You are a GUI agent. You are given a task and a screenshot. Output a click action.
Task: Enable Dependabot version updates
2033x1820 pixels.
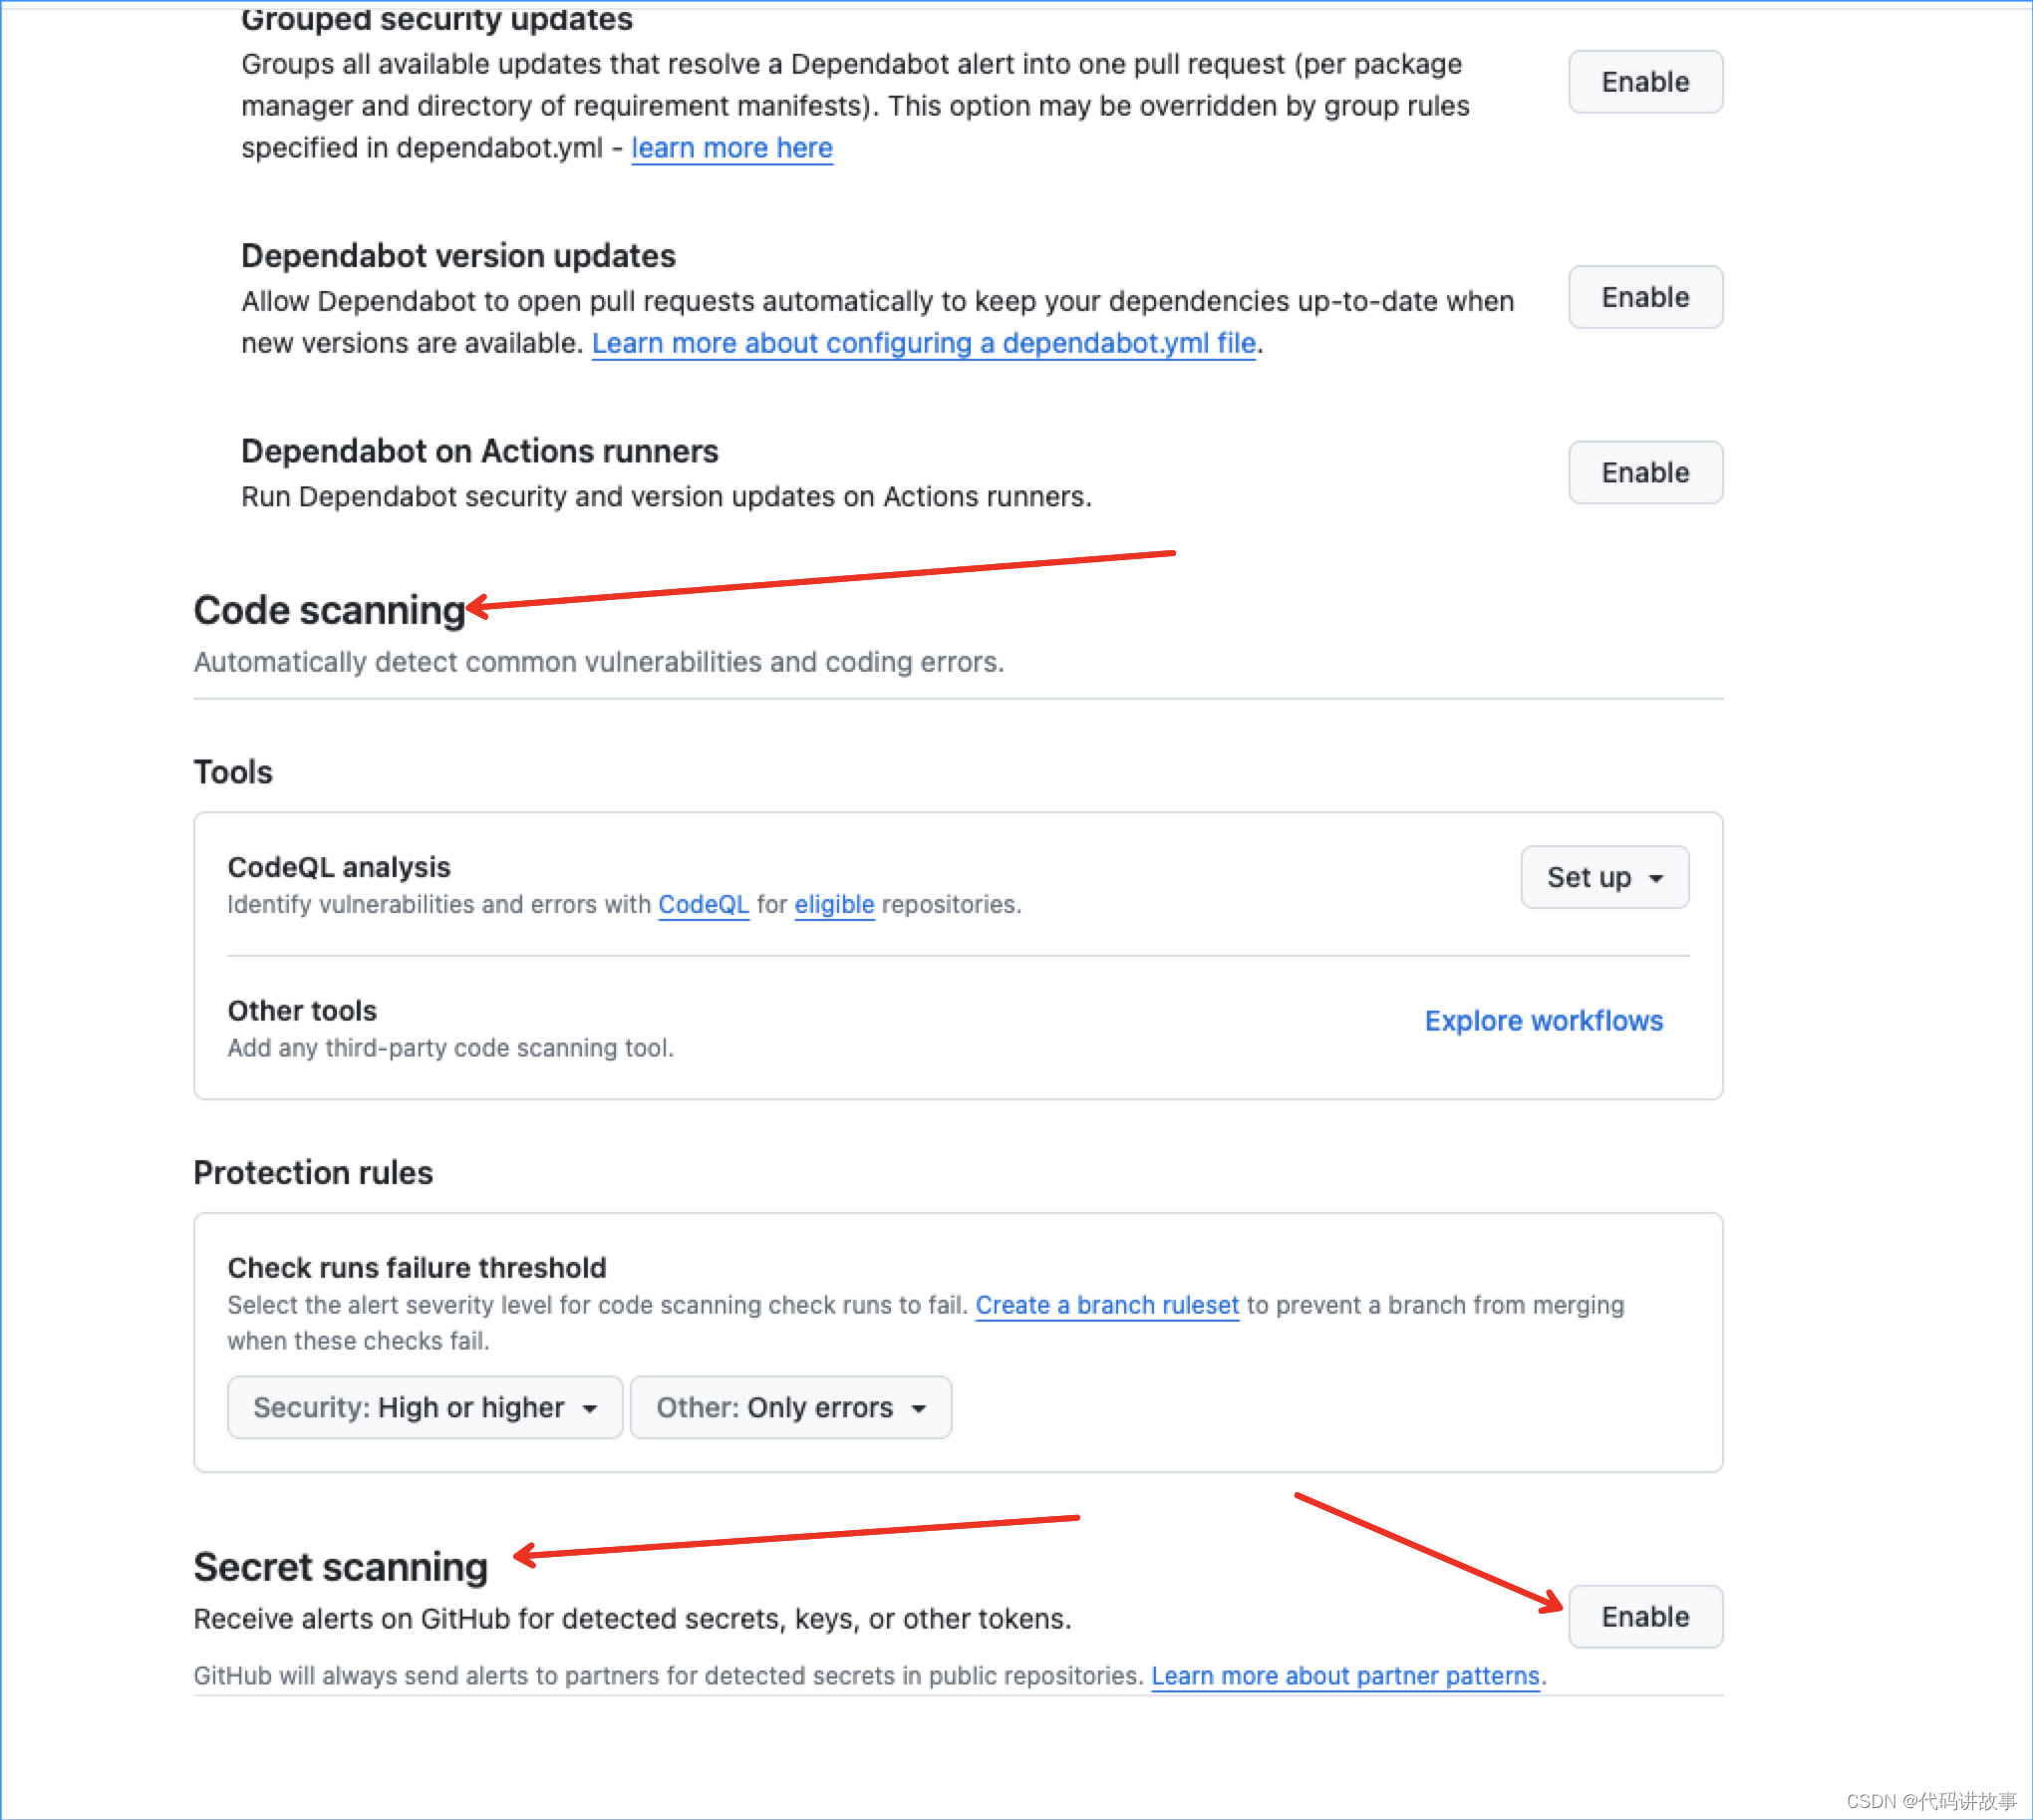pos(1644,297)
